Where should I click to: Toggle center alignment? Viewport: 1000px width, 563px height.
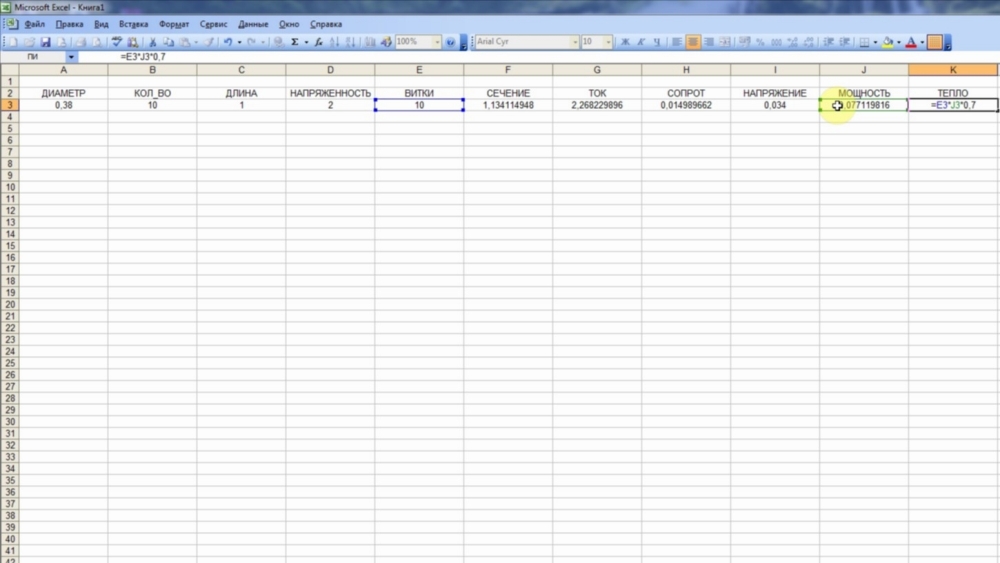click(693, 41)
